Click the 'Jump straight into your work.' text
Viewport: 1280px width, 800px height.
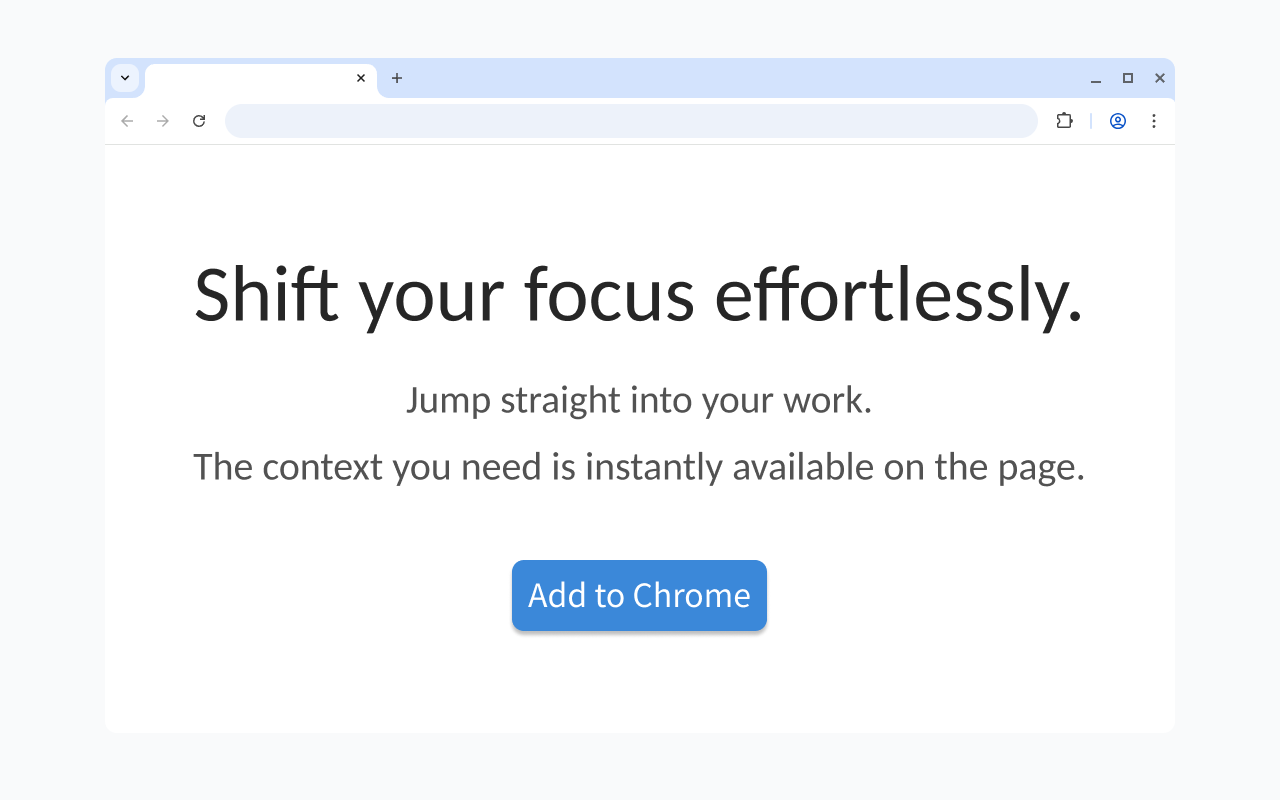639,400
